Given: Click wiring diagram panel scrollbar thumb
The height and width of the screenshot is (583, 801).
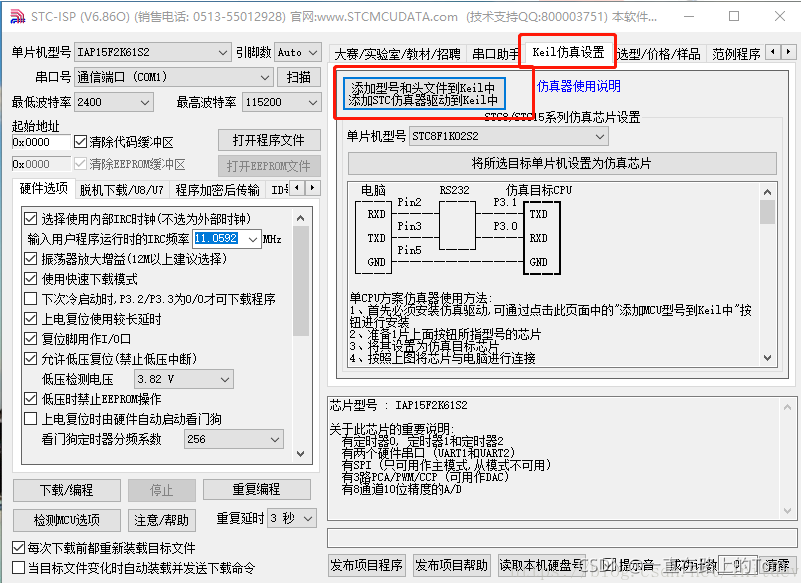Looking at the screenshot, I should coord(767,212).
